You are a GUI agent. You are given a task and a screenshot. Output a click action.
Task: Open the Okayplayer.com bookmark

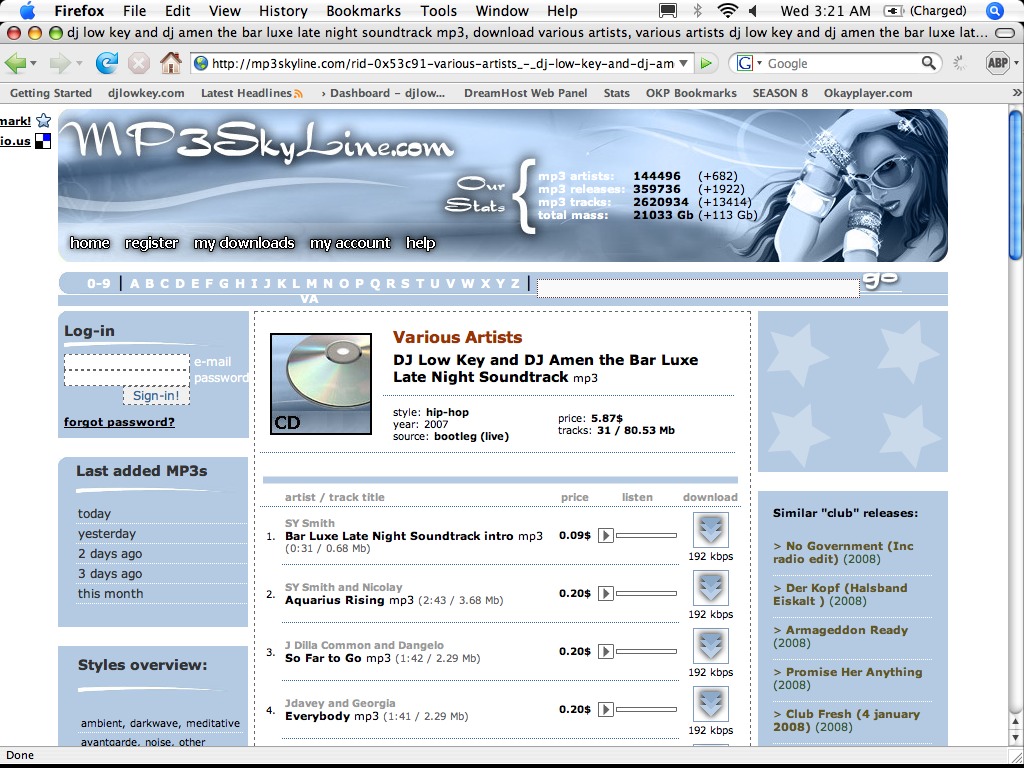tap(868, 93)
